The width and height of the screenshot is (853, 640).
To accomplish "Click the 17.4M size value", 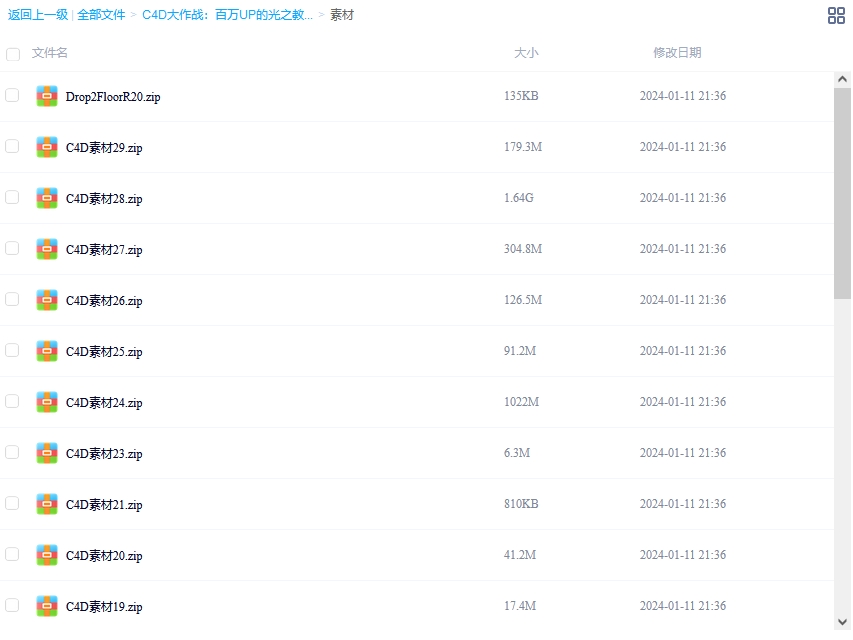I will (520, 606).
